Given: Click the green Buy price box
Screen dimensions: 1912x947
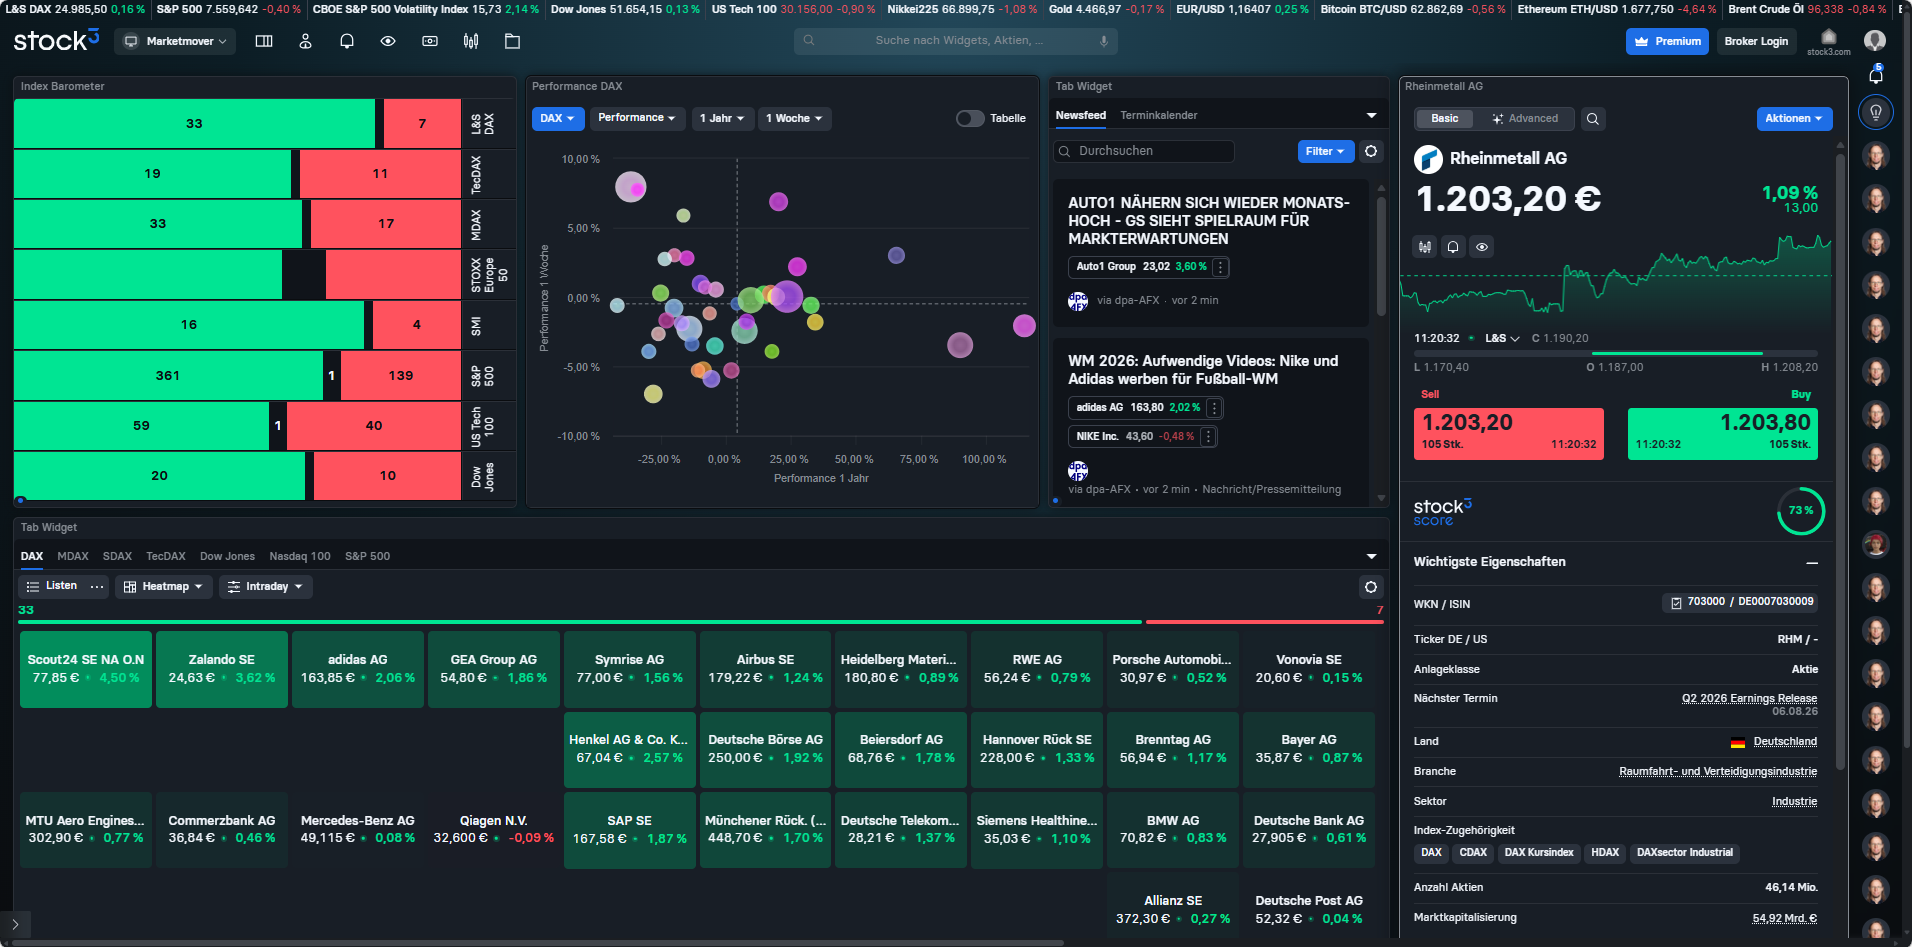Looking at the screenshot, I should (x=1723, y=433).
